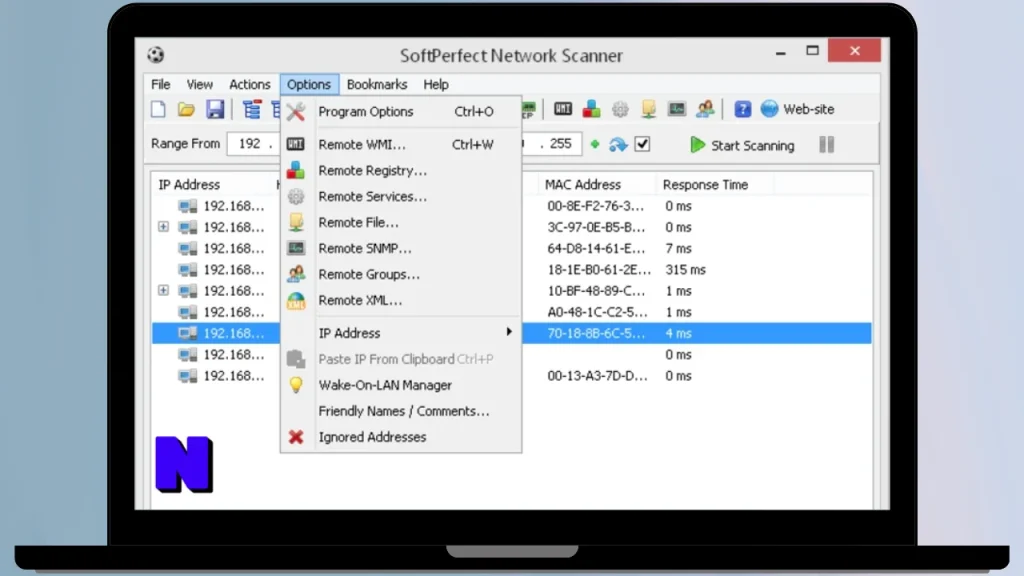Click the computer icon on the 315 ms row
The width and height of the screenshot is (1024, 576).
[188, 270]
